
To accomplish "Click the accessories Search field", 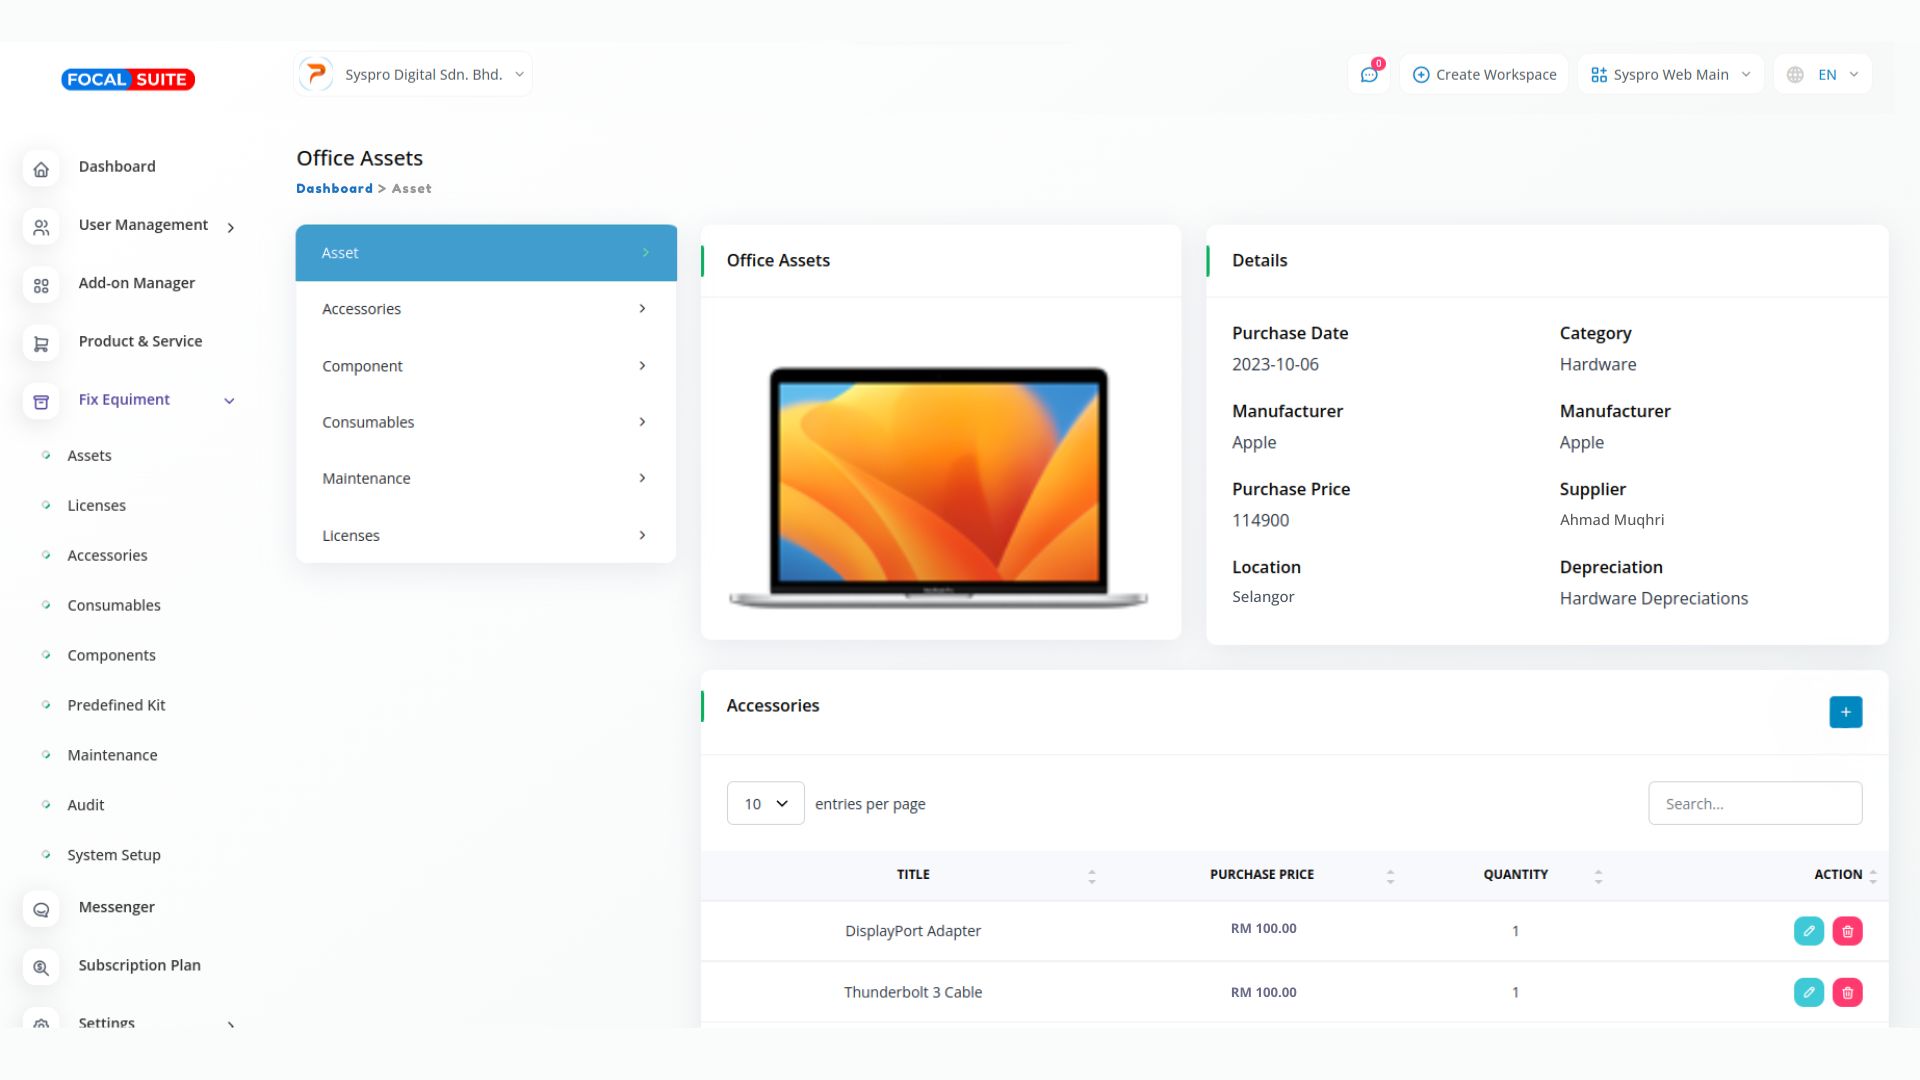I will coord(1754,804).
